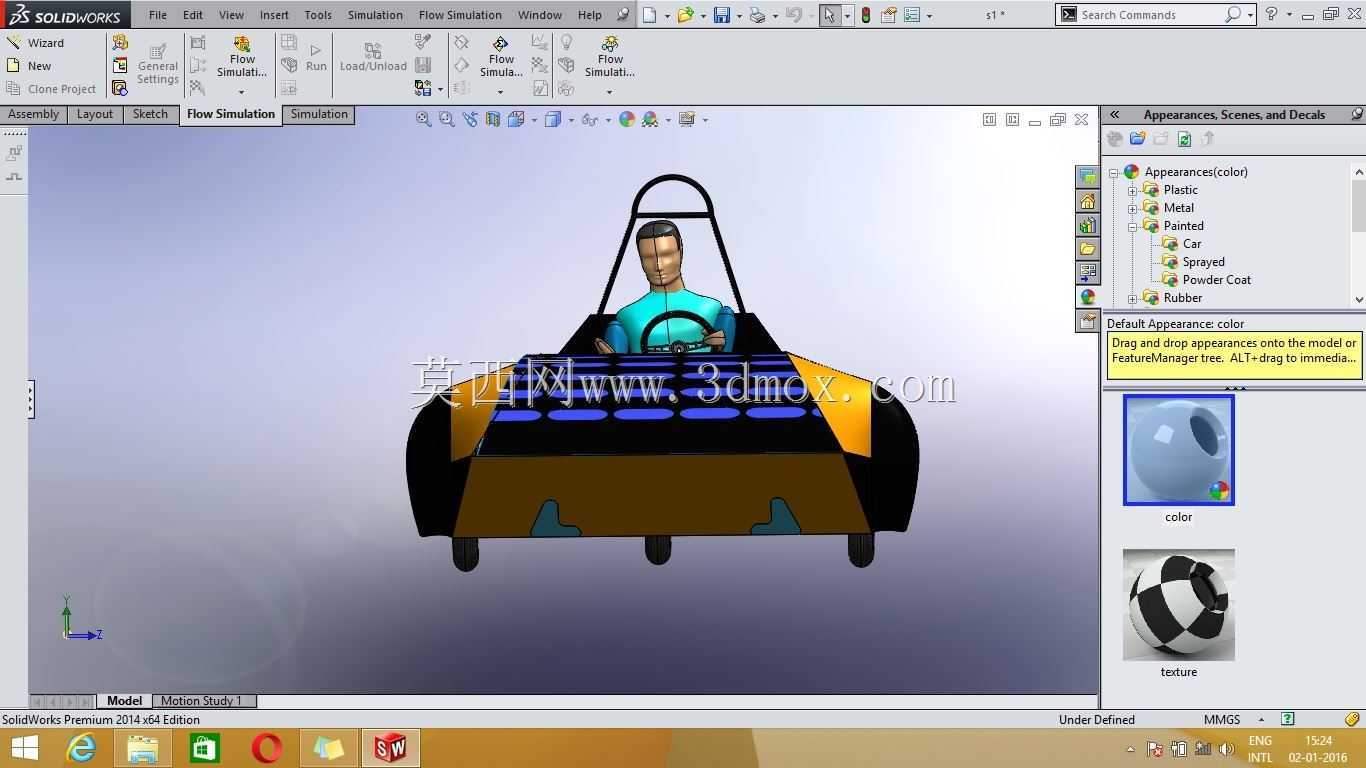Open the Custom Properties task pane icon
The width and height of the screenshot is (1366, 768).
[1087, 321]
